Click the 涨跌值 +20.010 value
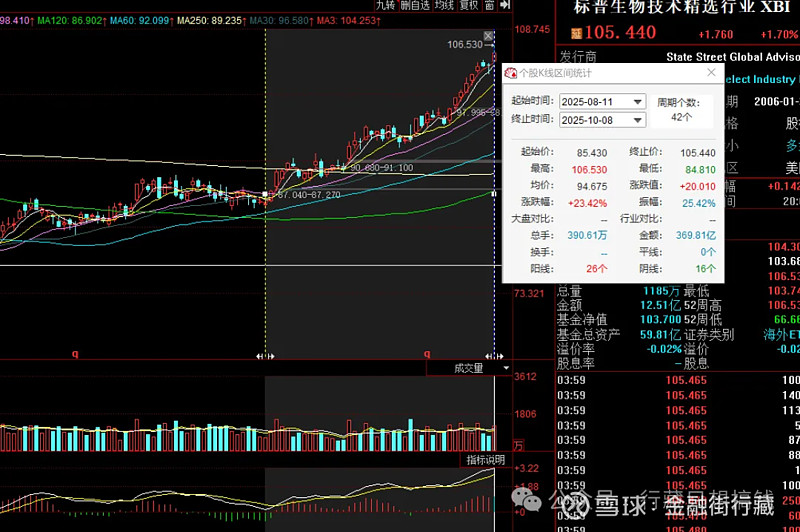This screenshot has width=800, height=532. (x=697, y=187)
